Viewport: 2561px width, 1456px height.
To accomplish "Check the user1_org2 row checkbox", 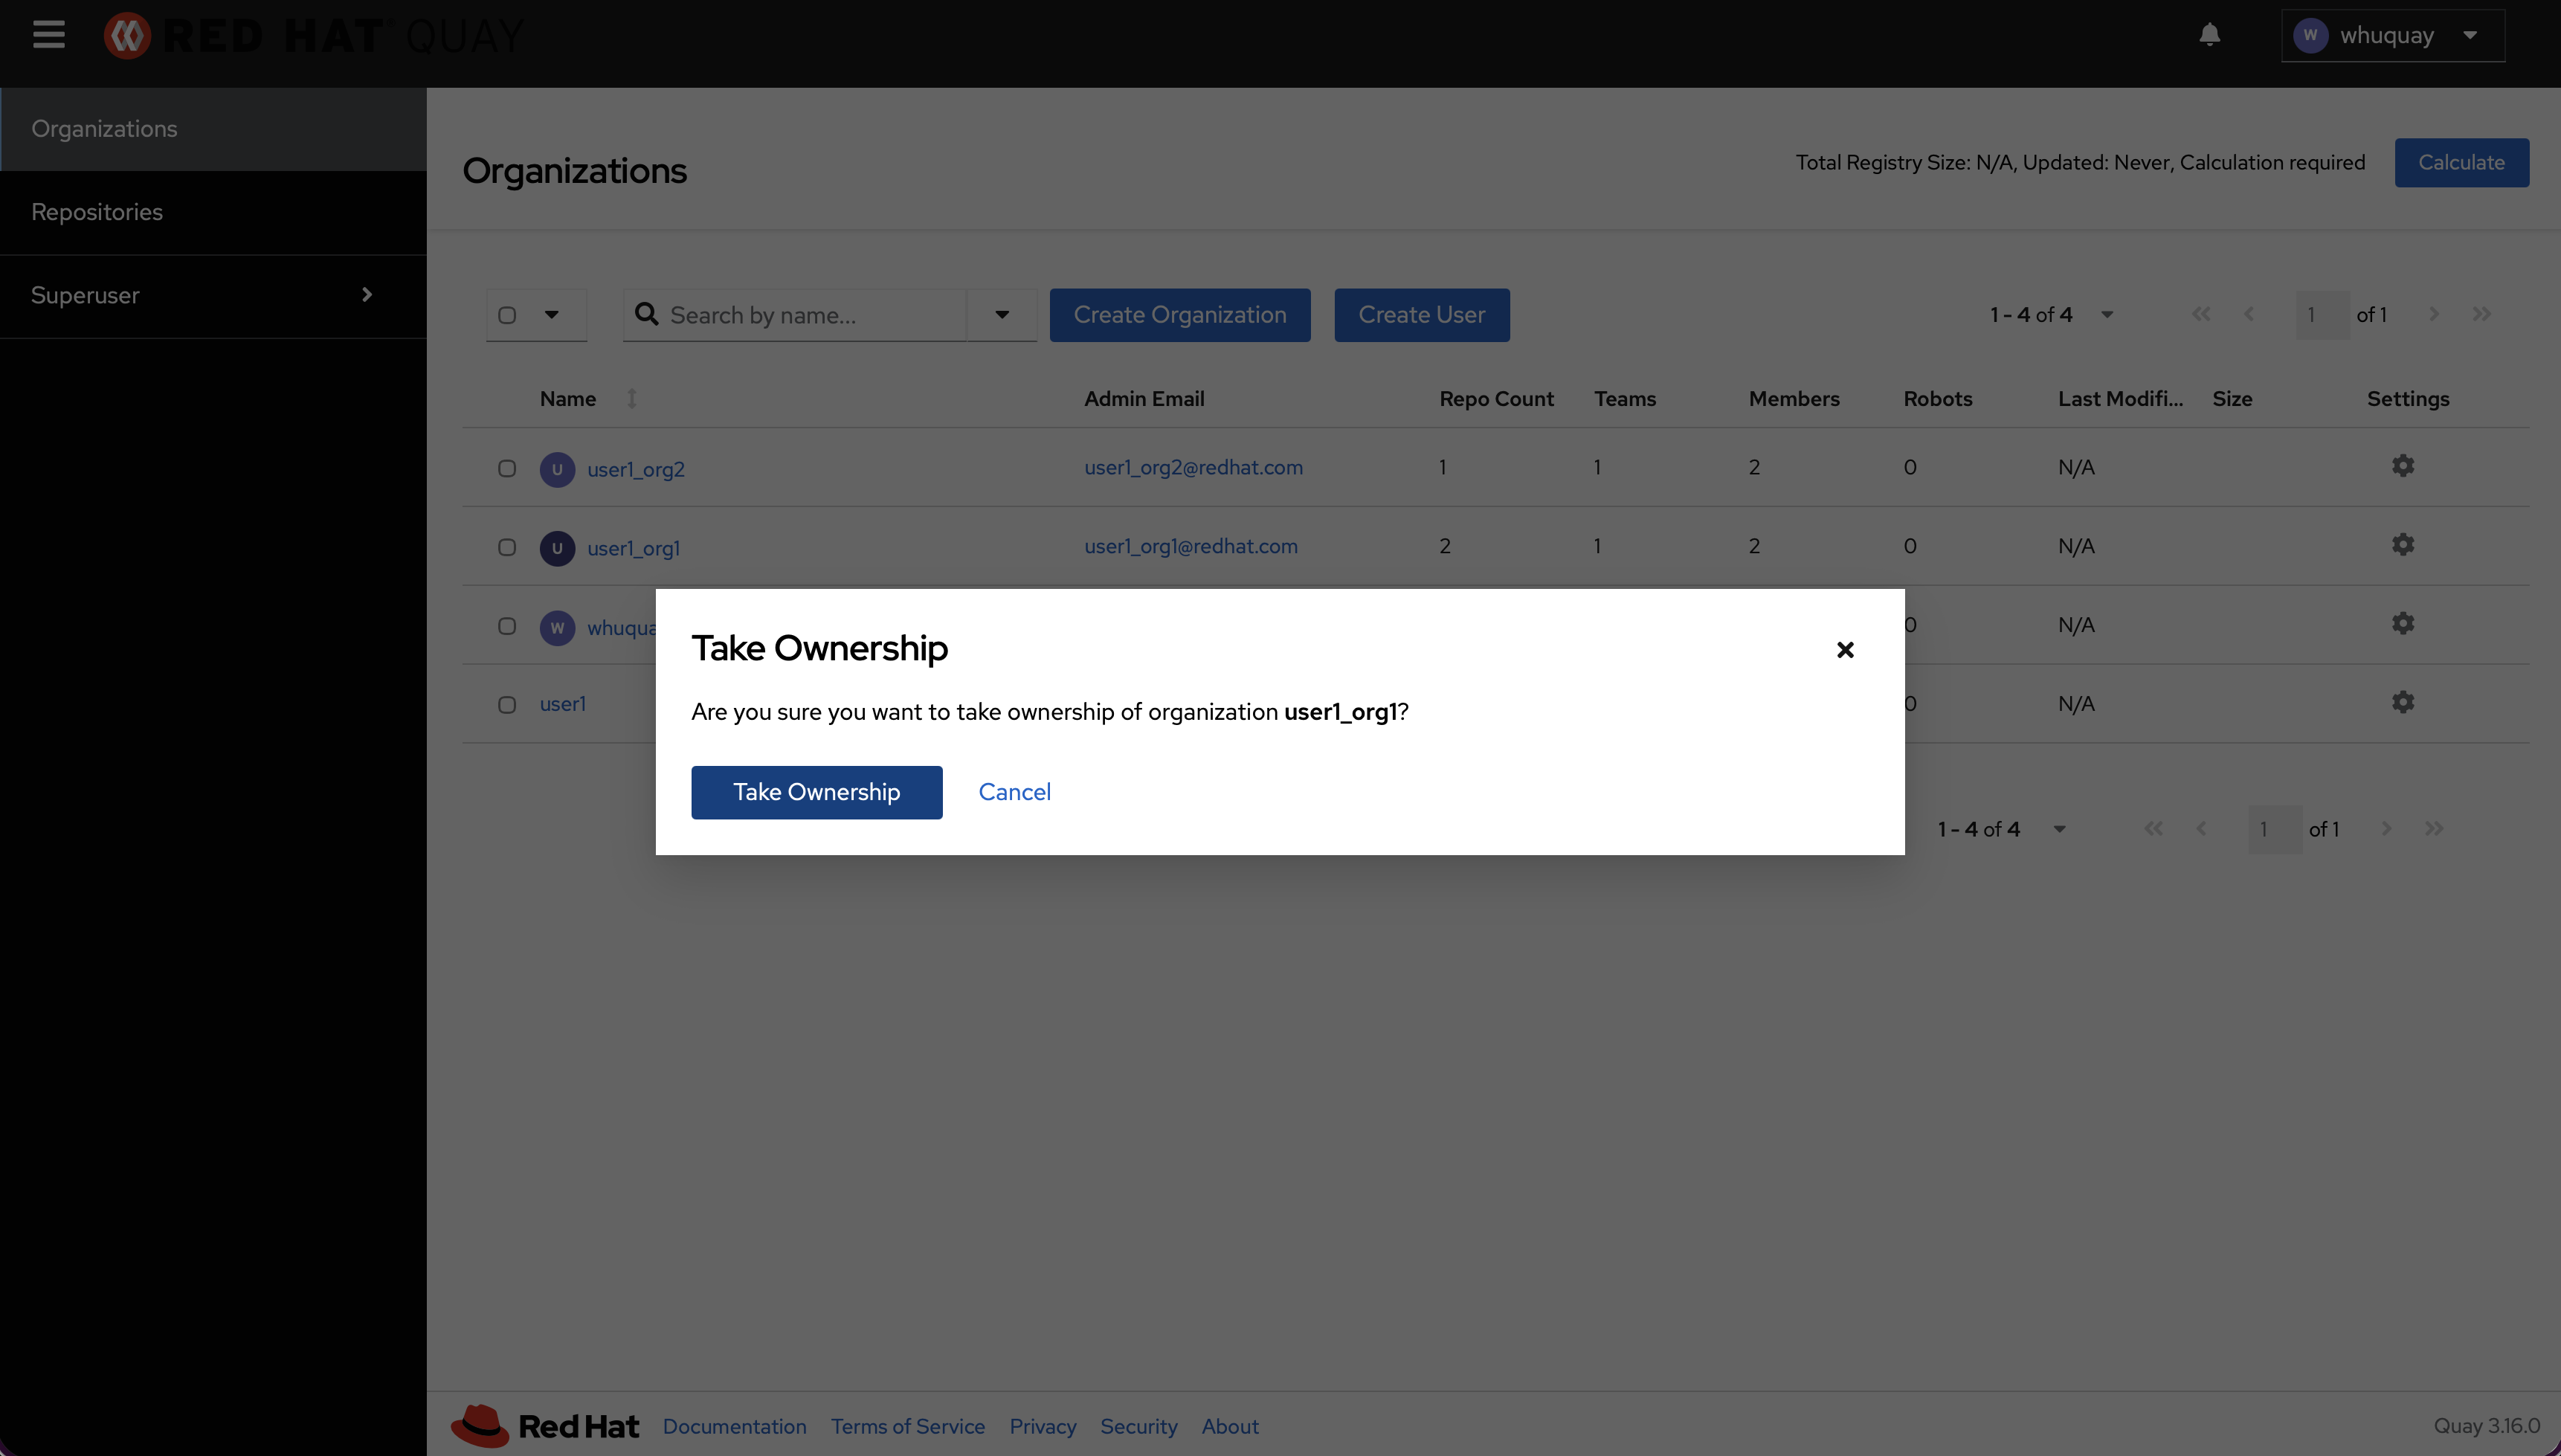I will 507,468.
